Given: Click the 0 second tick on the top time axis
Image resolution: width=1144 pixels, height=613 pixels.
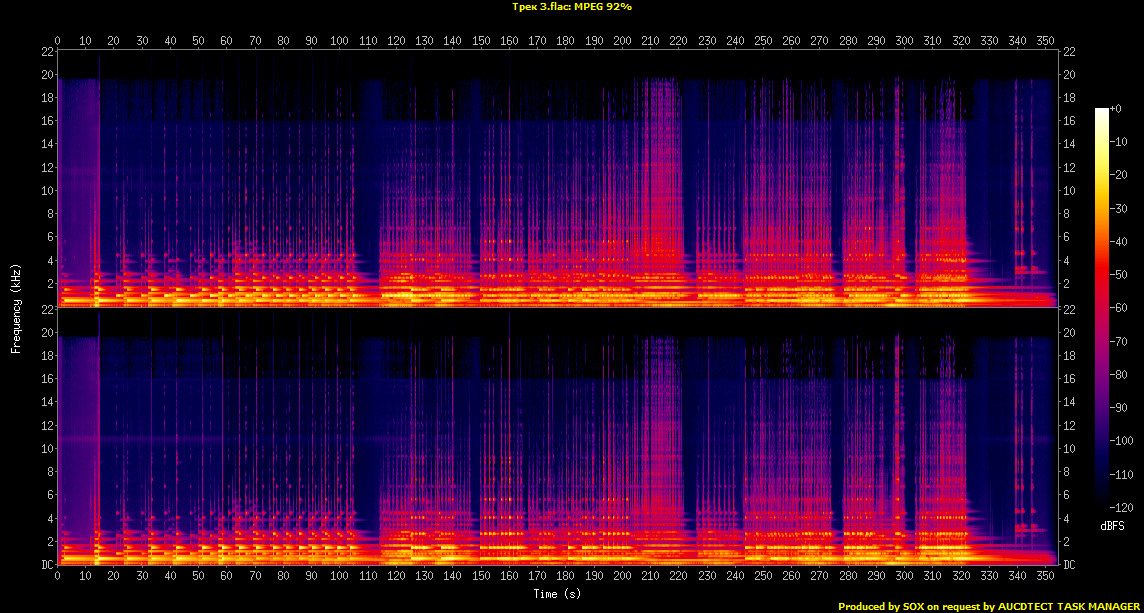Looking at the screenshot, I should point(58,41).
